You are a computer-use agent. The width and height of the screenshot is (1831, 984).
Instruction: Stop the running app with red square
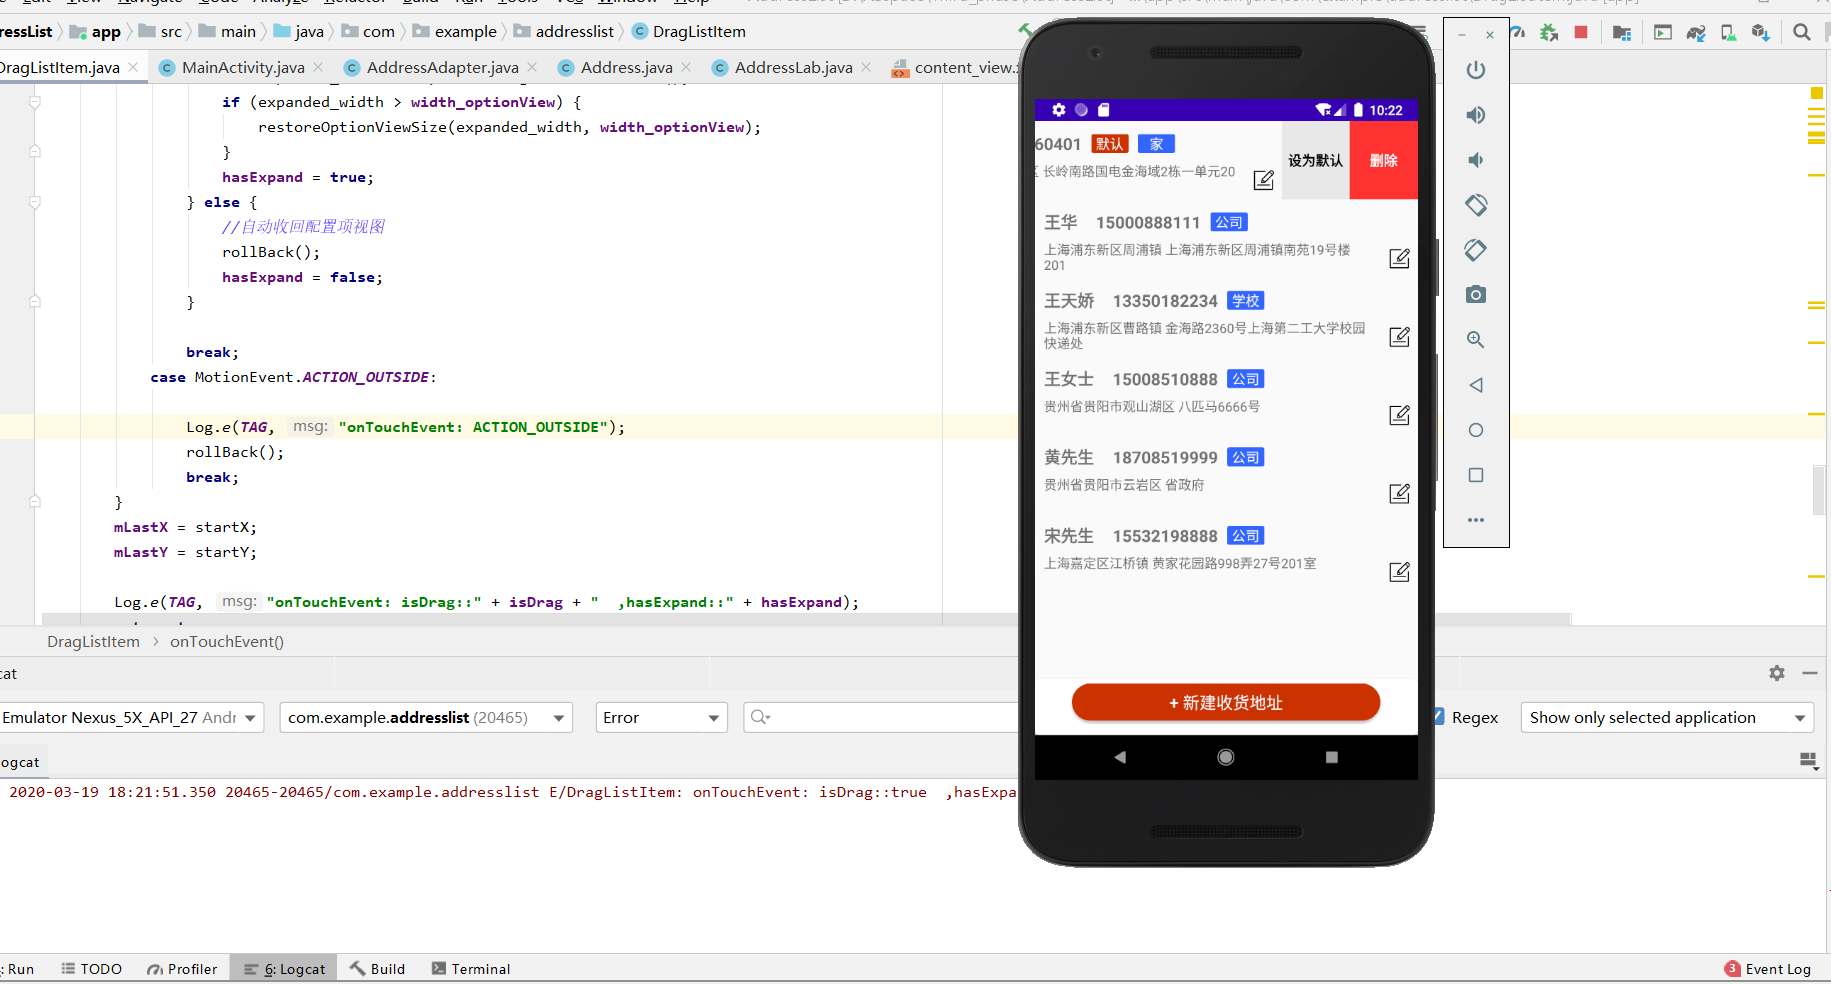(1581, 32)
